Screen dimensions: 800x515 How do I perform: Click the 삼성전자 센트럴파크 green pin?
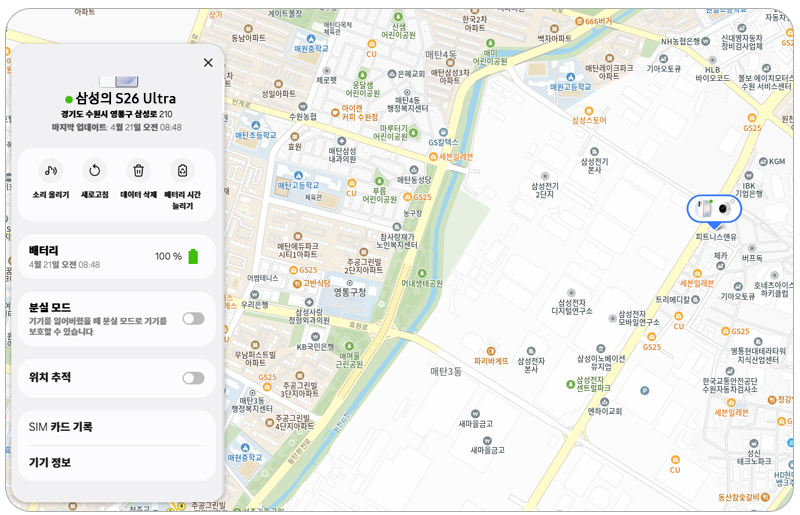pyautogui.click(x=570, y=384)
